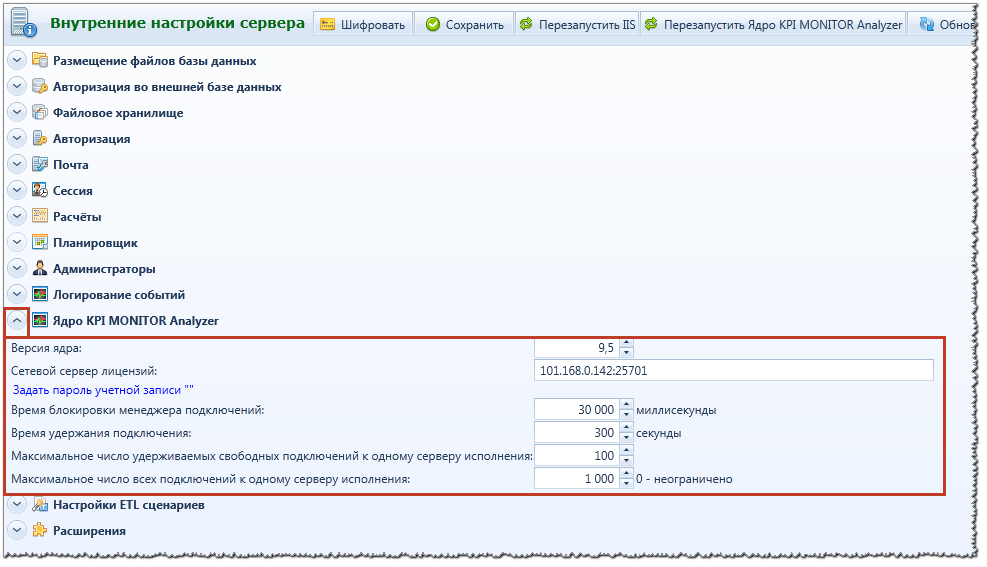Viewport: 987px width, 567px height.
Task: Click refresh icon of Перезапустить IIS
Action: [526, 24]
